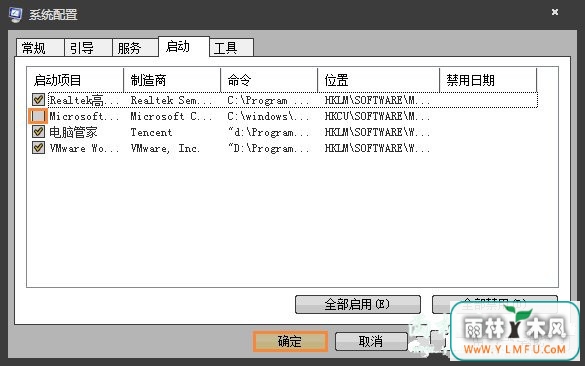Close the 系统配置 window
Viewport: 585px width, 366px height.
(x=555, y=12)
